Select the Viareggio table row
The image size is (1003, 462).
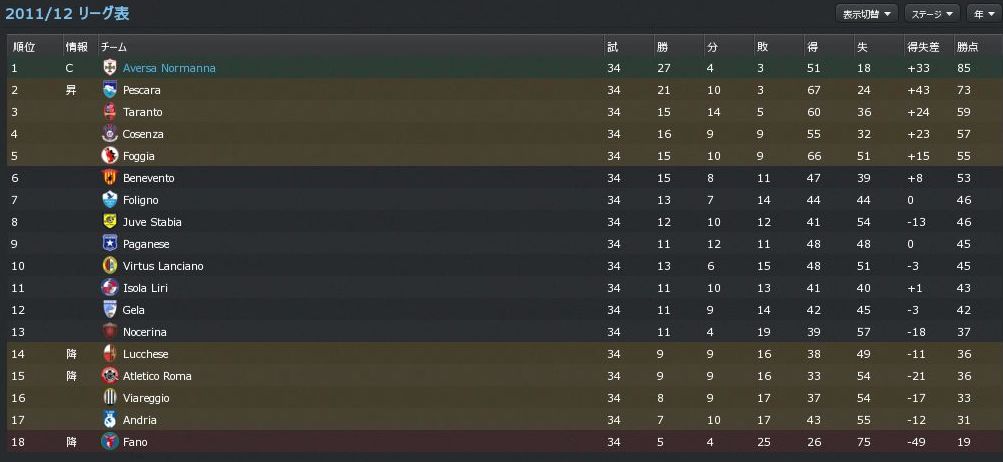tap(500, 398)
